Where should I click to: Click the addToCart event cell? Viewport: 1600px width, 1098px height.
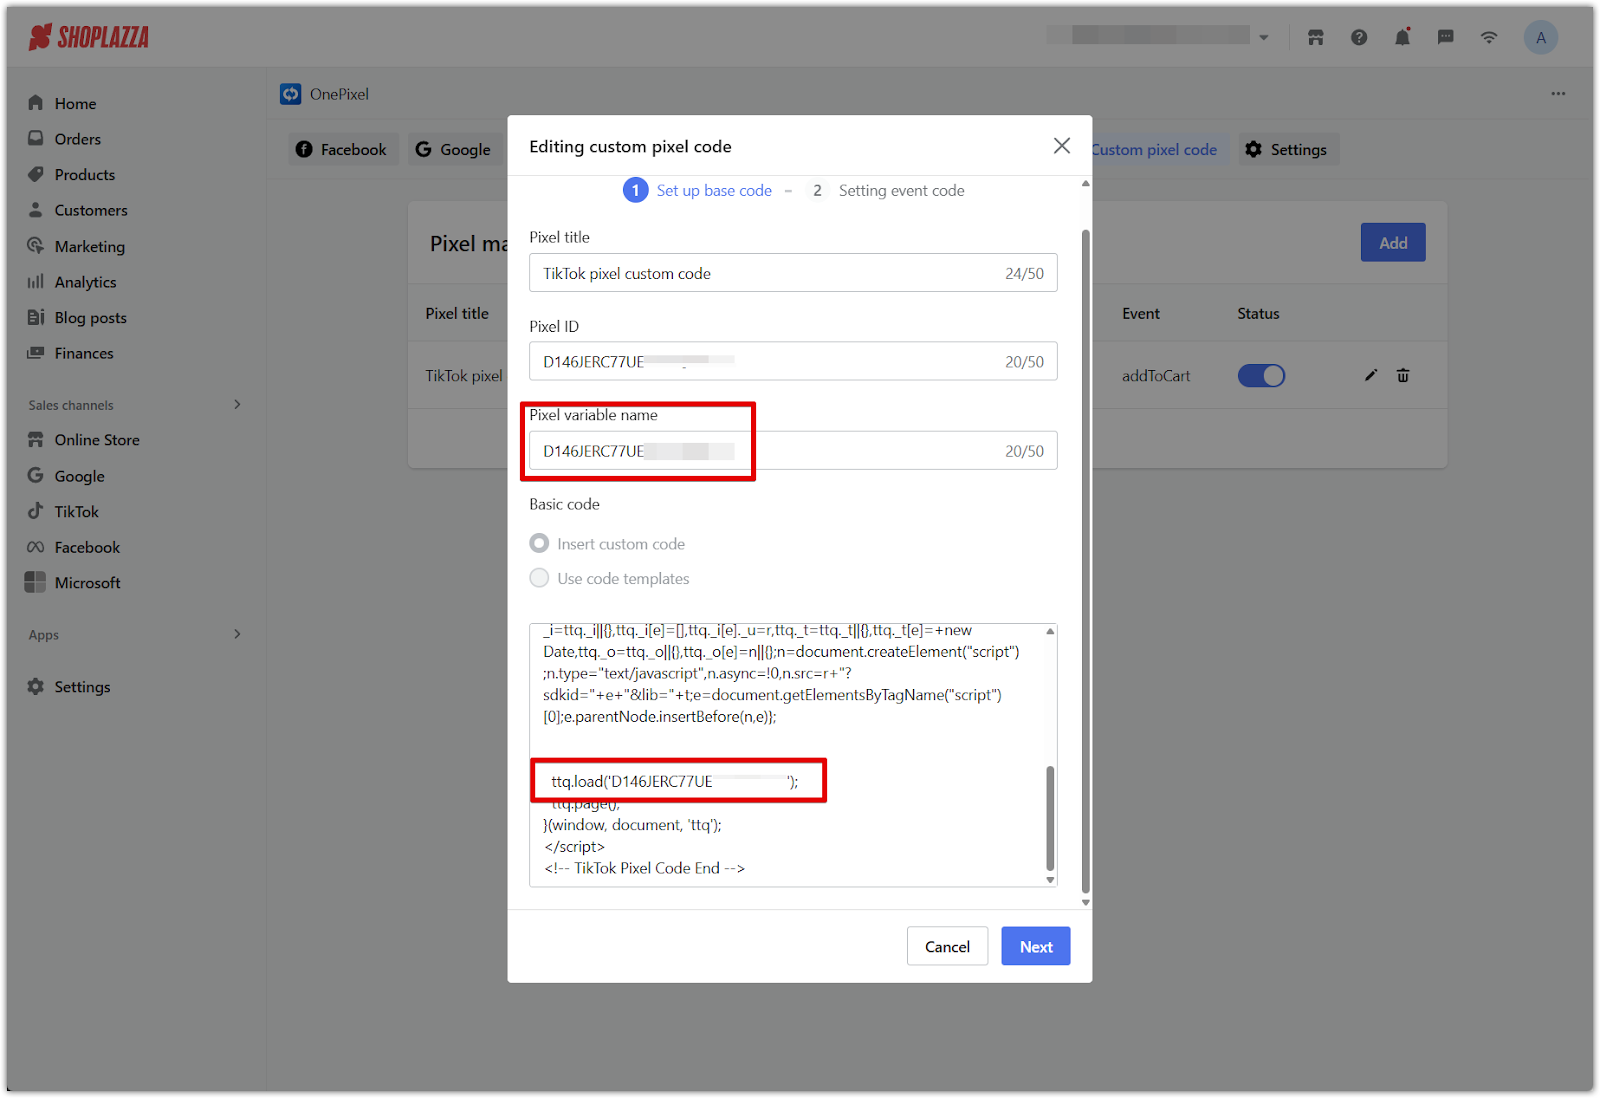1156,376
